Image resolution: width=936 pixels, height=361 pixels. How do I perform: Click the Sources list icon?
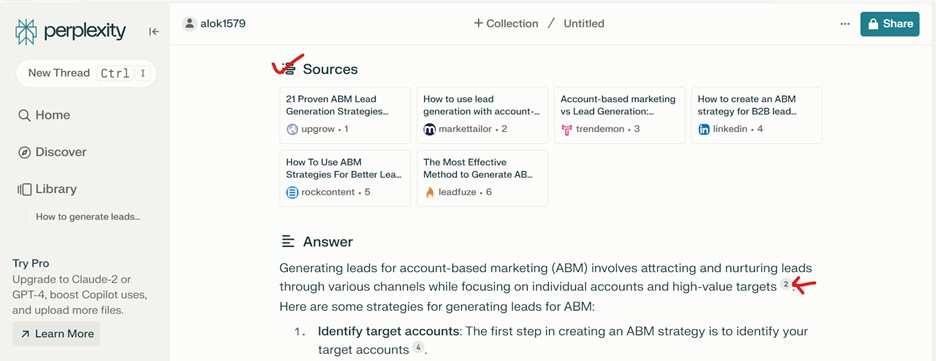289,69
